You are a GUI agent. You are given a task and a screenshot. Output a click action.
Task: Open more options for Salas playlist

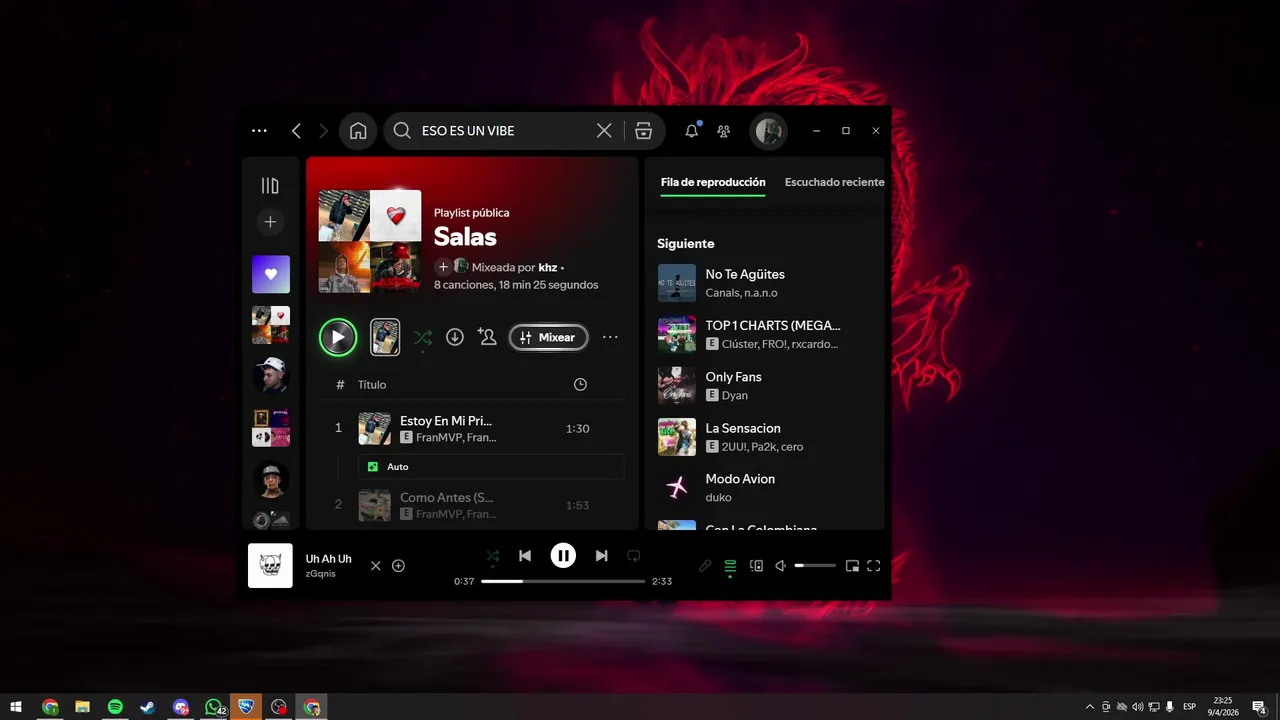click(610, 337)
